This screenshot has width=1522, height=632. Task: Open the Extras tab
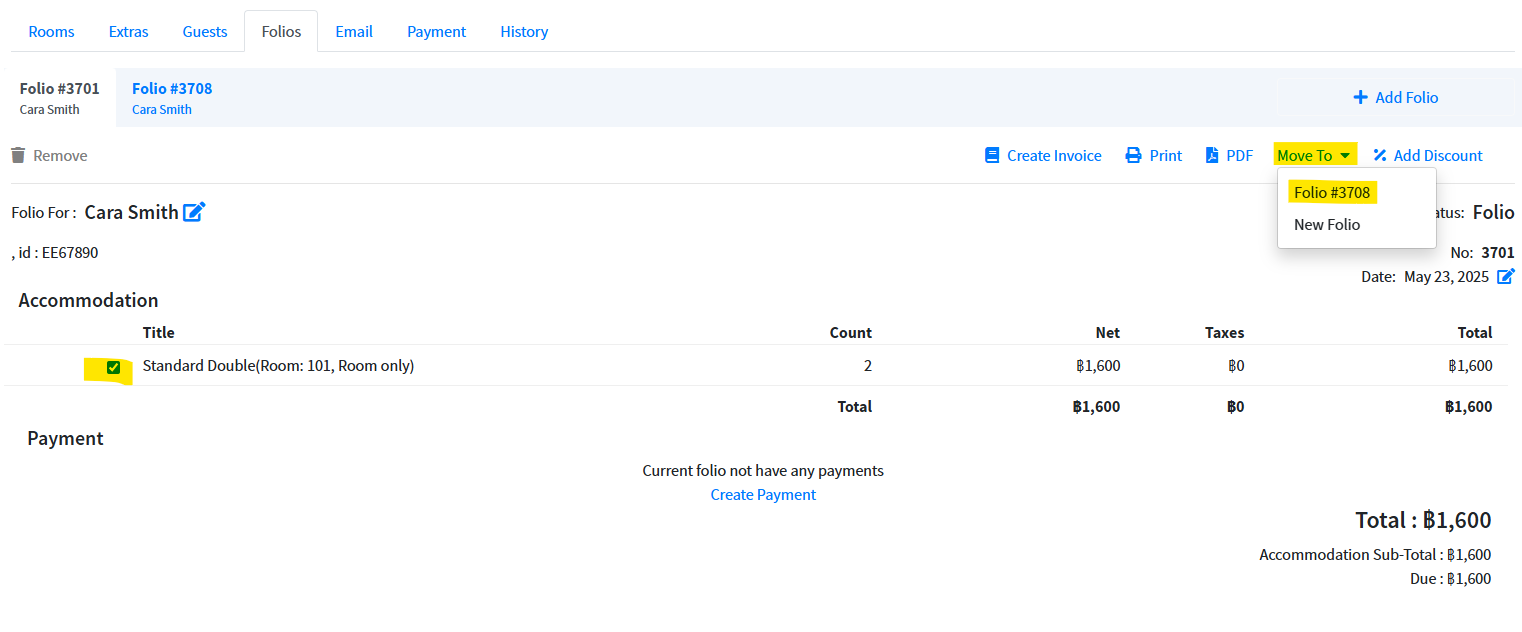(x=128, y=32)
